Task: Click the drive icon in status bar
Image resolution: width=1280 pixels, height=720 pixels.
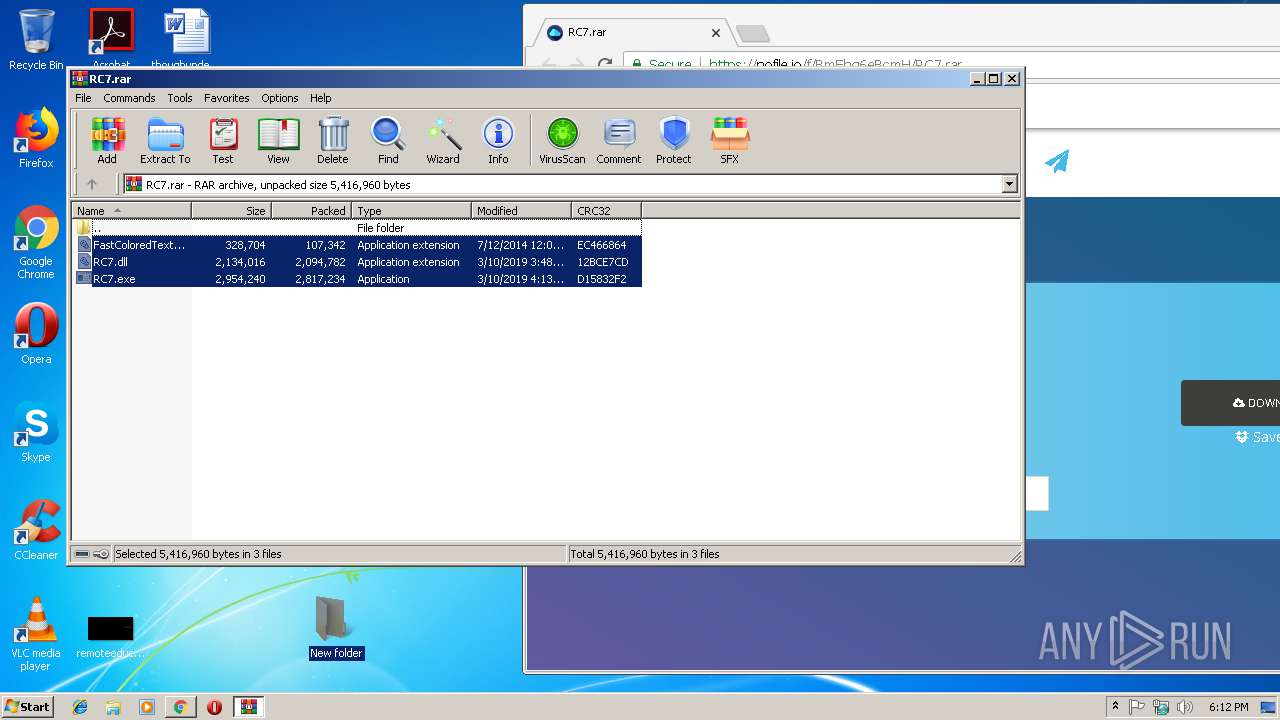Action: pos(82,554)
